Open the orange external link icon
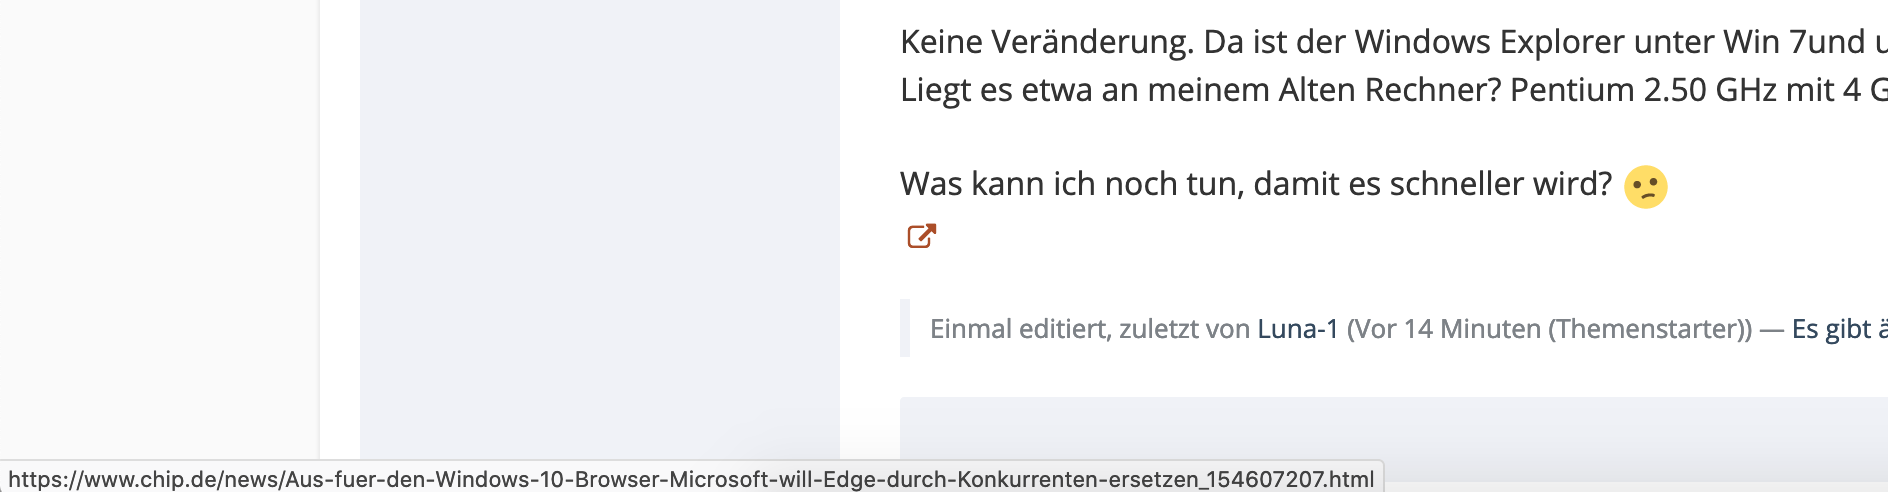 click(x=921, y=236)
